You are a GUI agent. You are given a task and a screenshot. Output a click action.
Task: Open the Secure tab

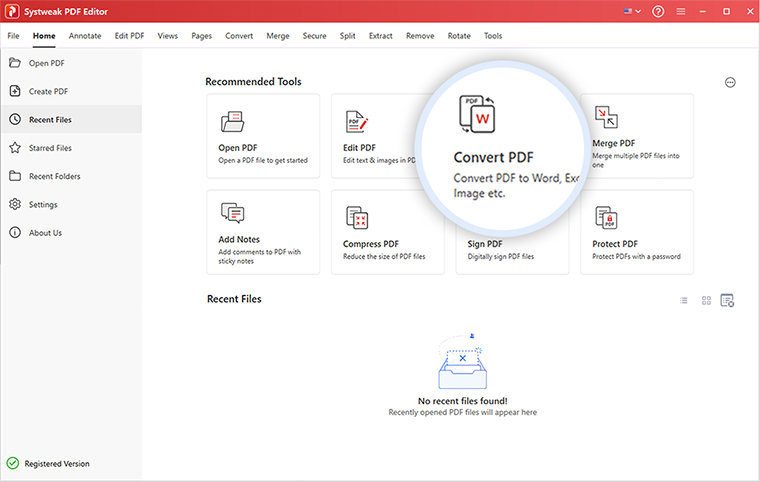point(315,36)
